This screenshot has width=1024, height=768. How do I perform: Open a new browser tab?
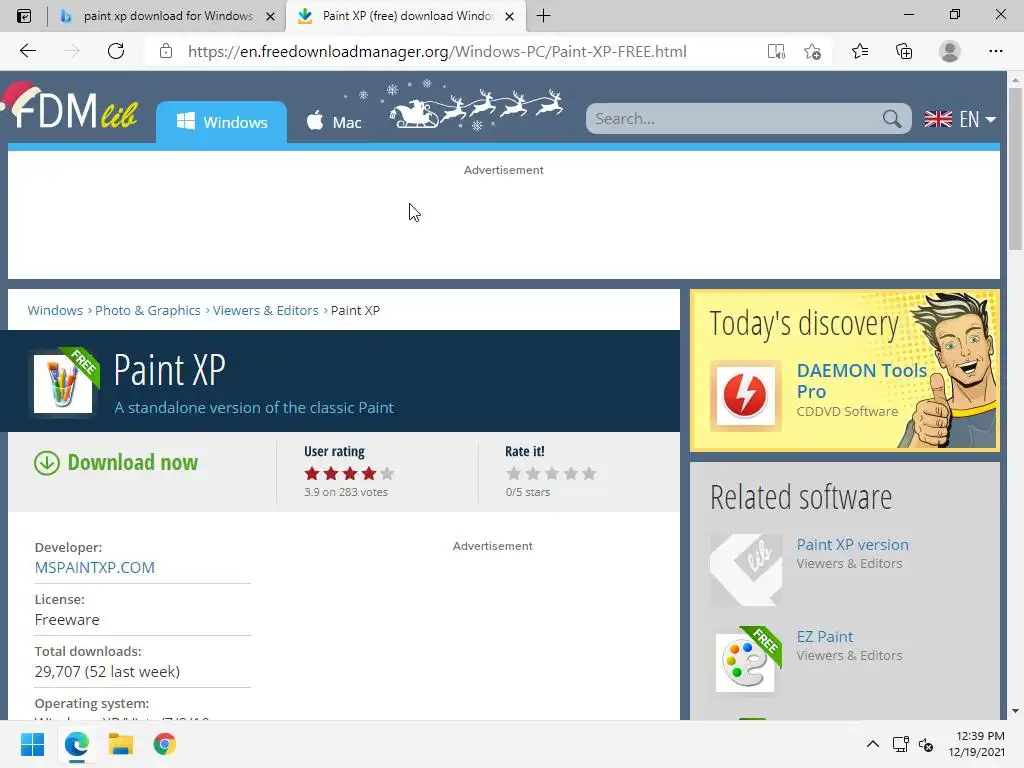[x=543, y=16]
